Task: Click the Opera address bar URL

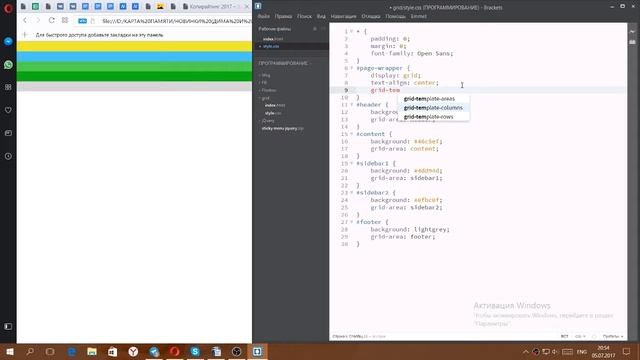Action: pyautogui.click(x=176, y=20)
